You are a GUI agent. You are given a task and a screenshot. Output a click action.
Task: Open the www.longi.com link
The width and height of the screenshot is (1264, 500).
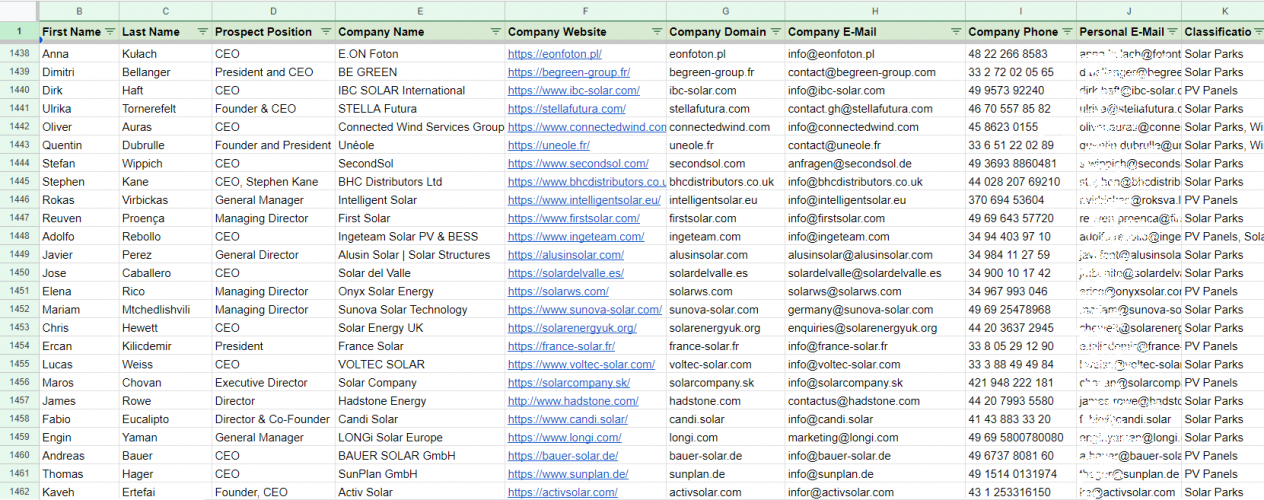(564, 437)
